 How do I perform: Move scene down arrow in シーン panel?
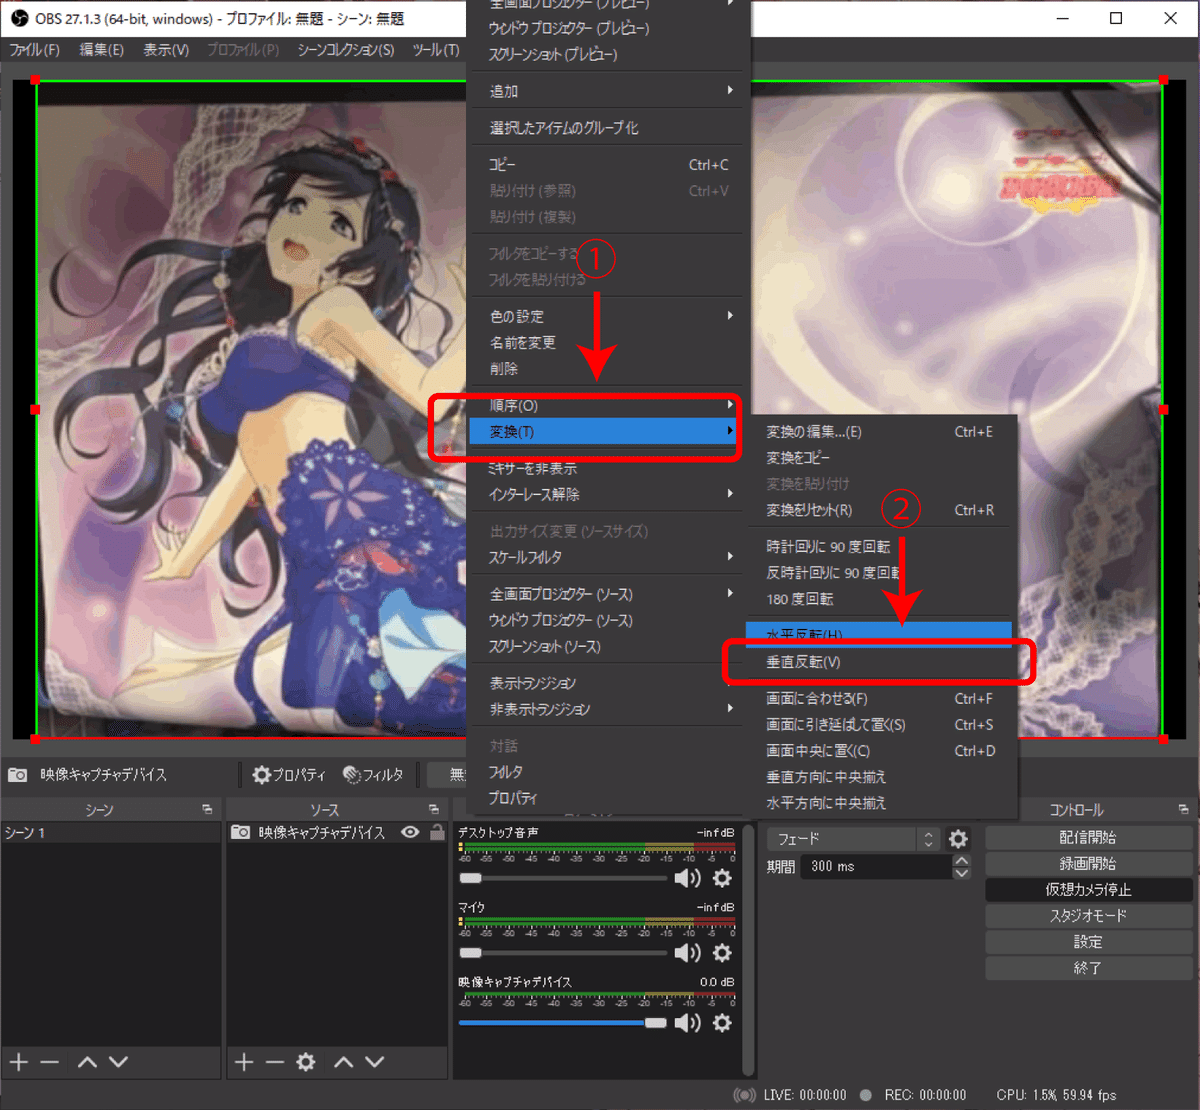pos(118,1062)
